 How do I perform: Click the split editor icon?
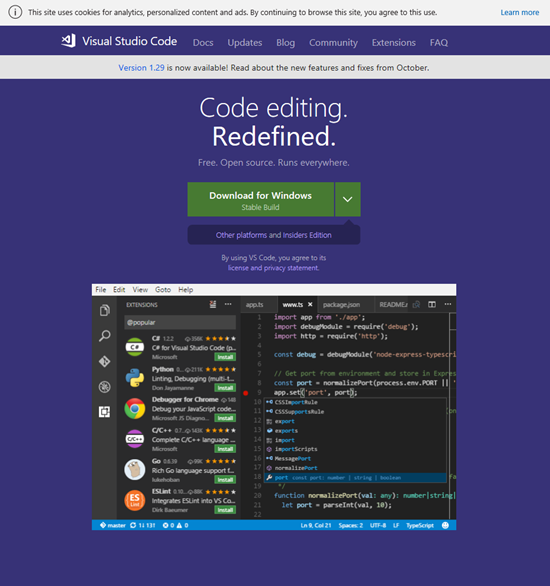[432, 304]
